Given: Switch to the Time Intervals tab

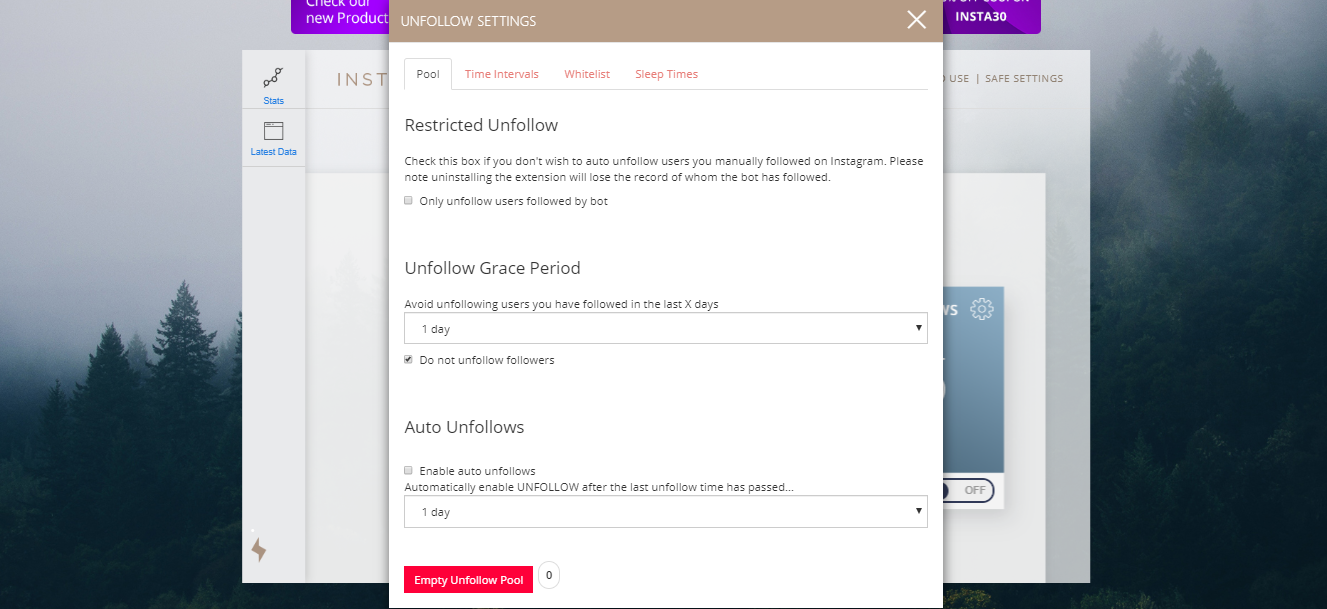Looking at the screenshot, I should [x=502, y=73].
